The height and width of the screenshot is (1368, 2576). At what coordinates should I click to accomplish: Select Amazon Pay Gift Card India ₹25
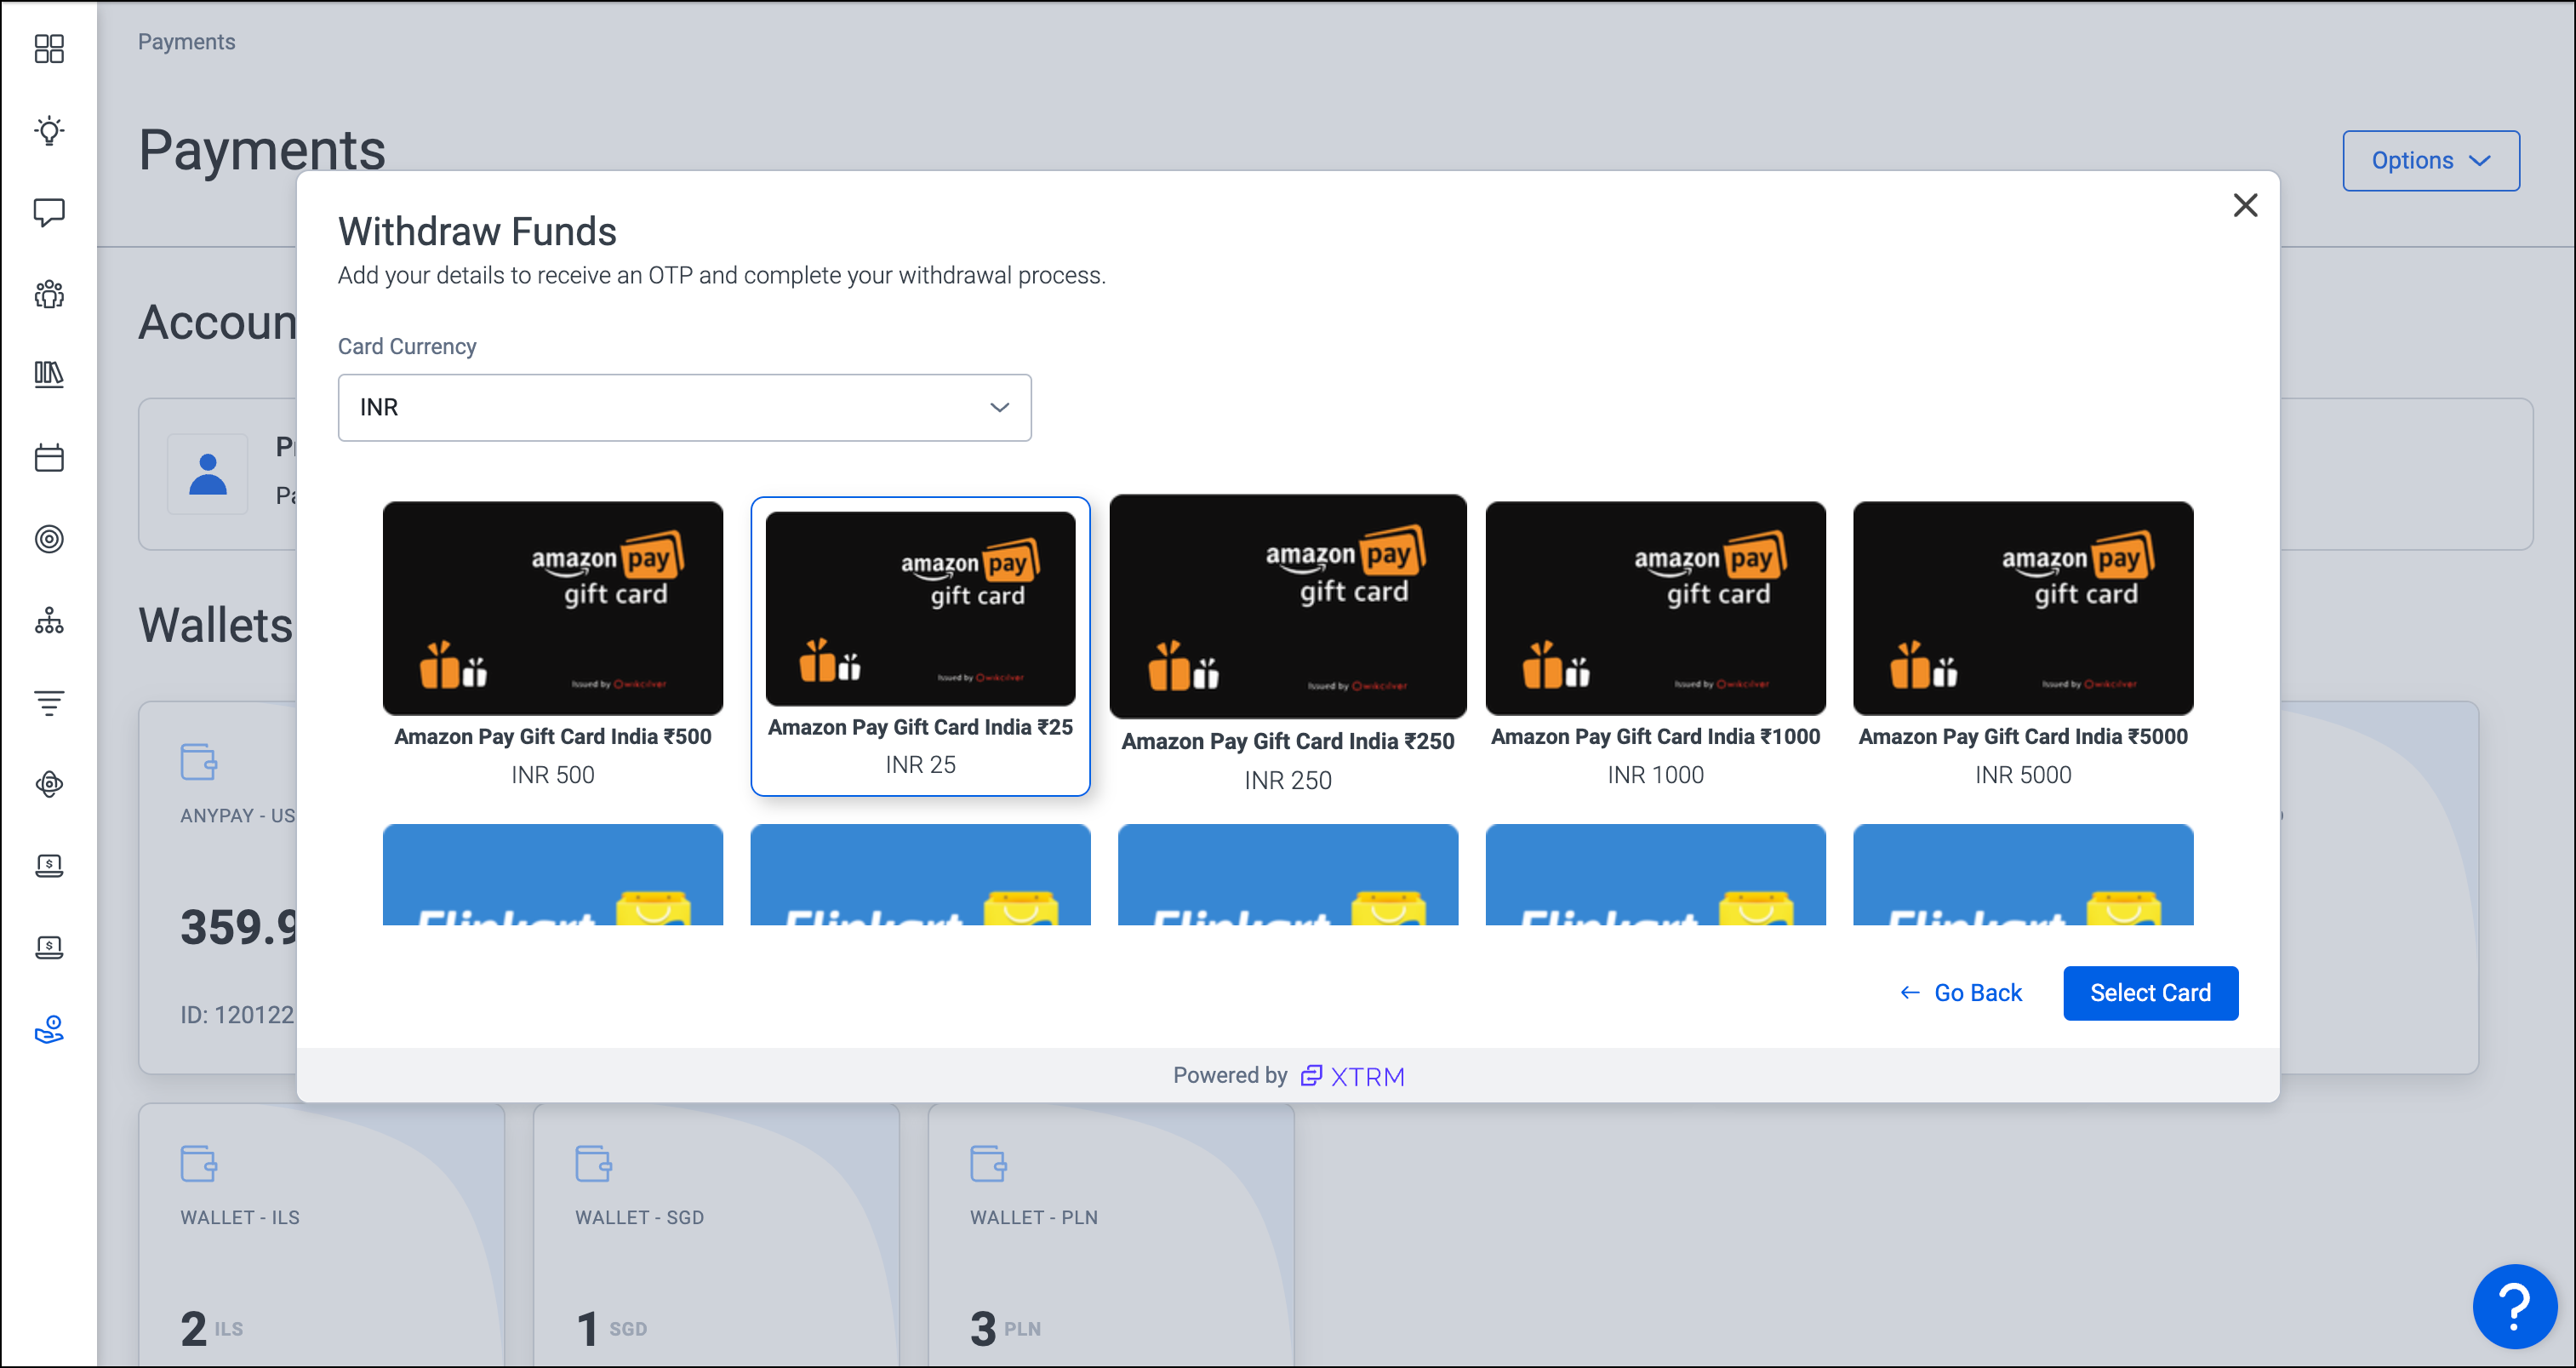tap(920, 646)
